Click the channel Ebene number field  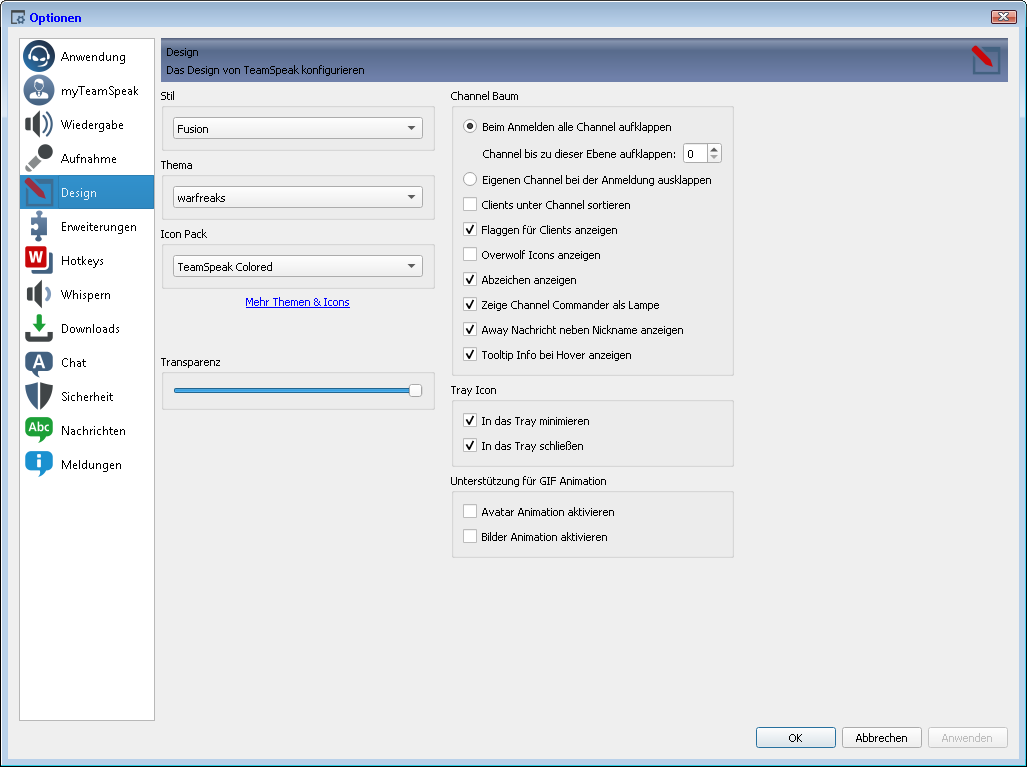pyautogui.click(x=695, y=154)
